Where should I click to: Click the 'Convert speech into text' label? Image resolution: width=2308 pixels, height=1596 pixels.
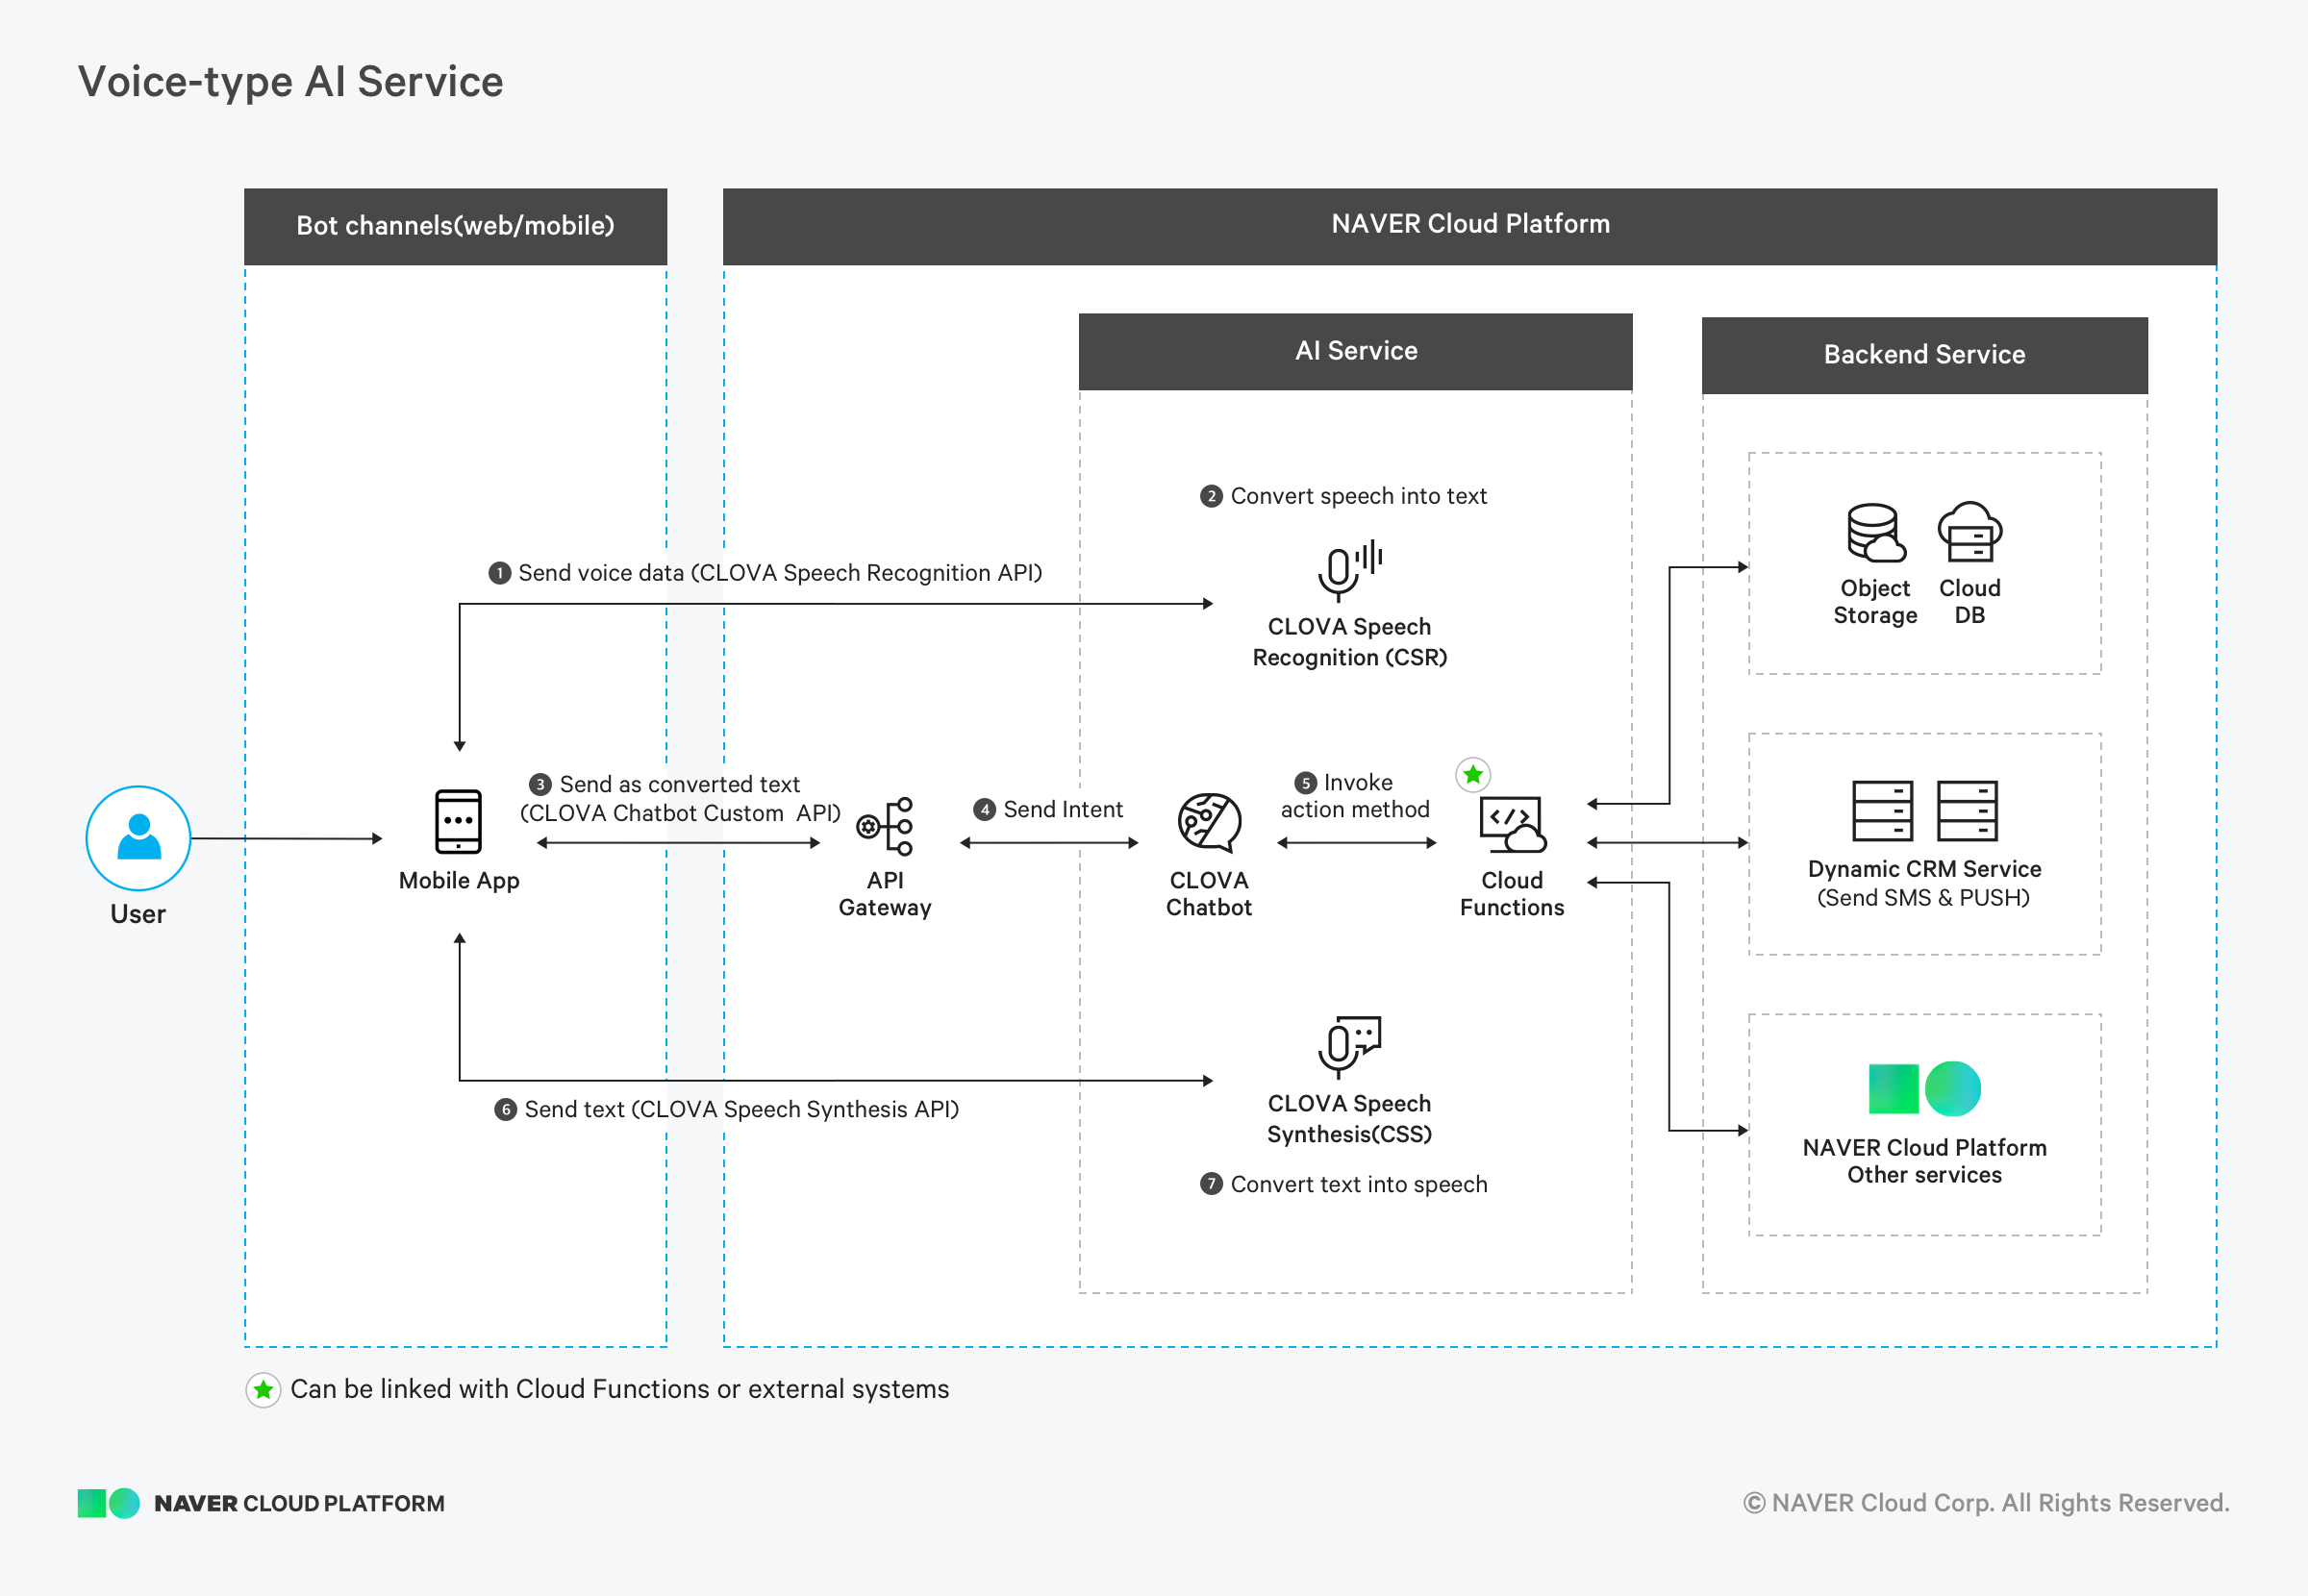click(x=1343, y=496)
